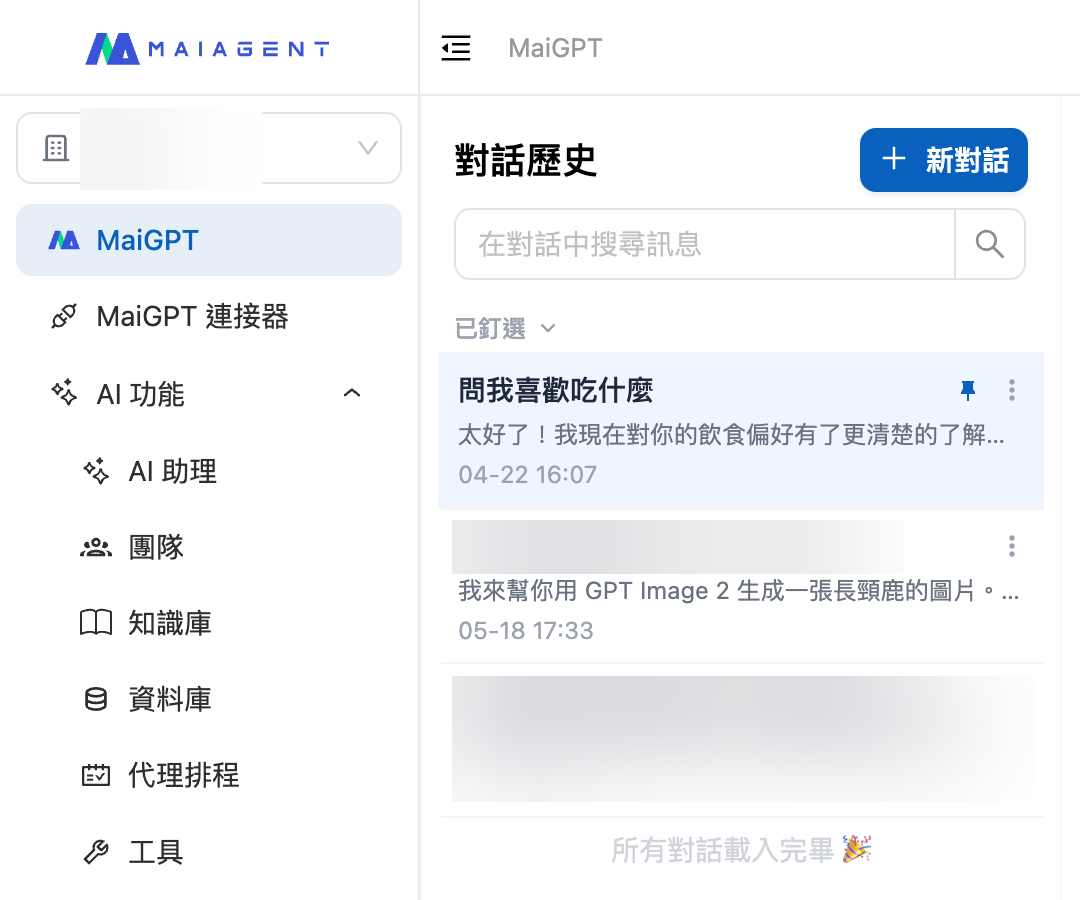Open the 團隊 menu item
1080x900 pixels.
tap(209, 547)
